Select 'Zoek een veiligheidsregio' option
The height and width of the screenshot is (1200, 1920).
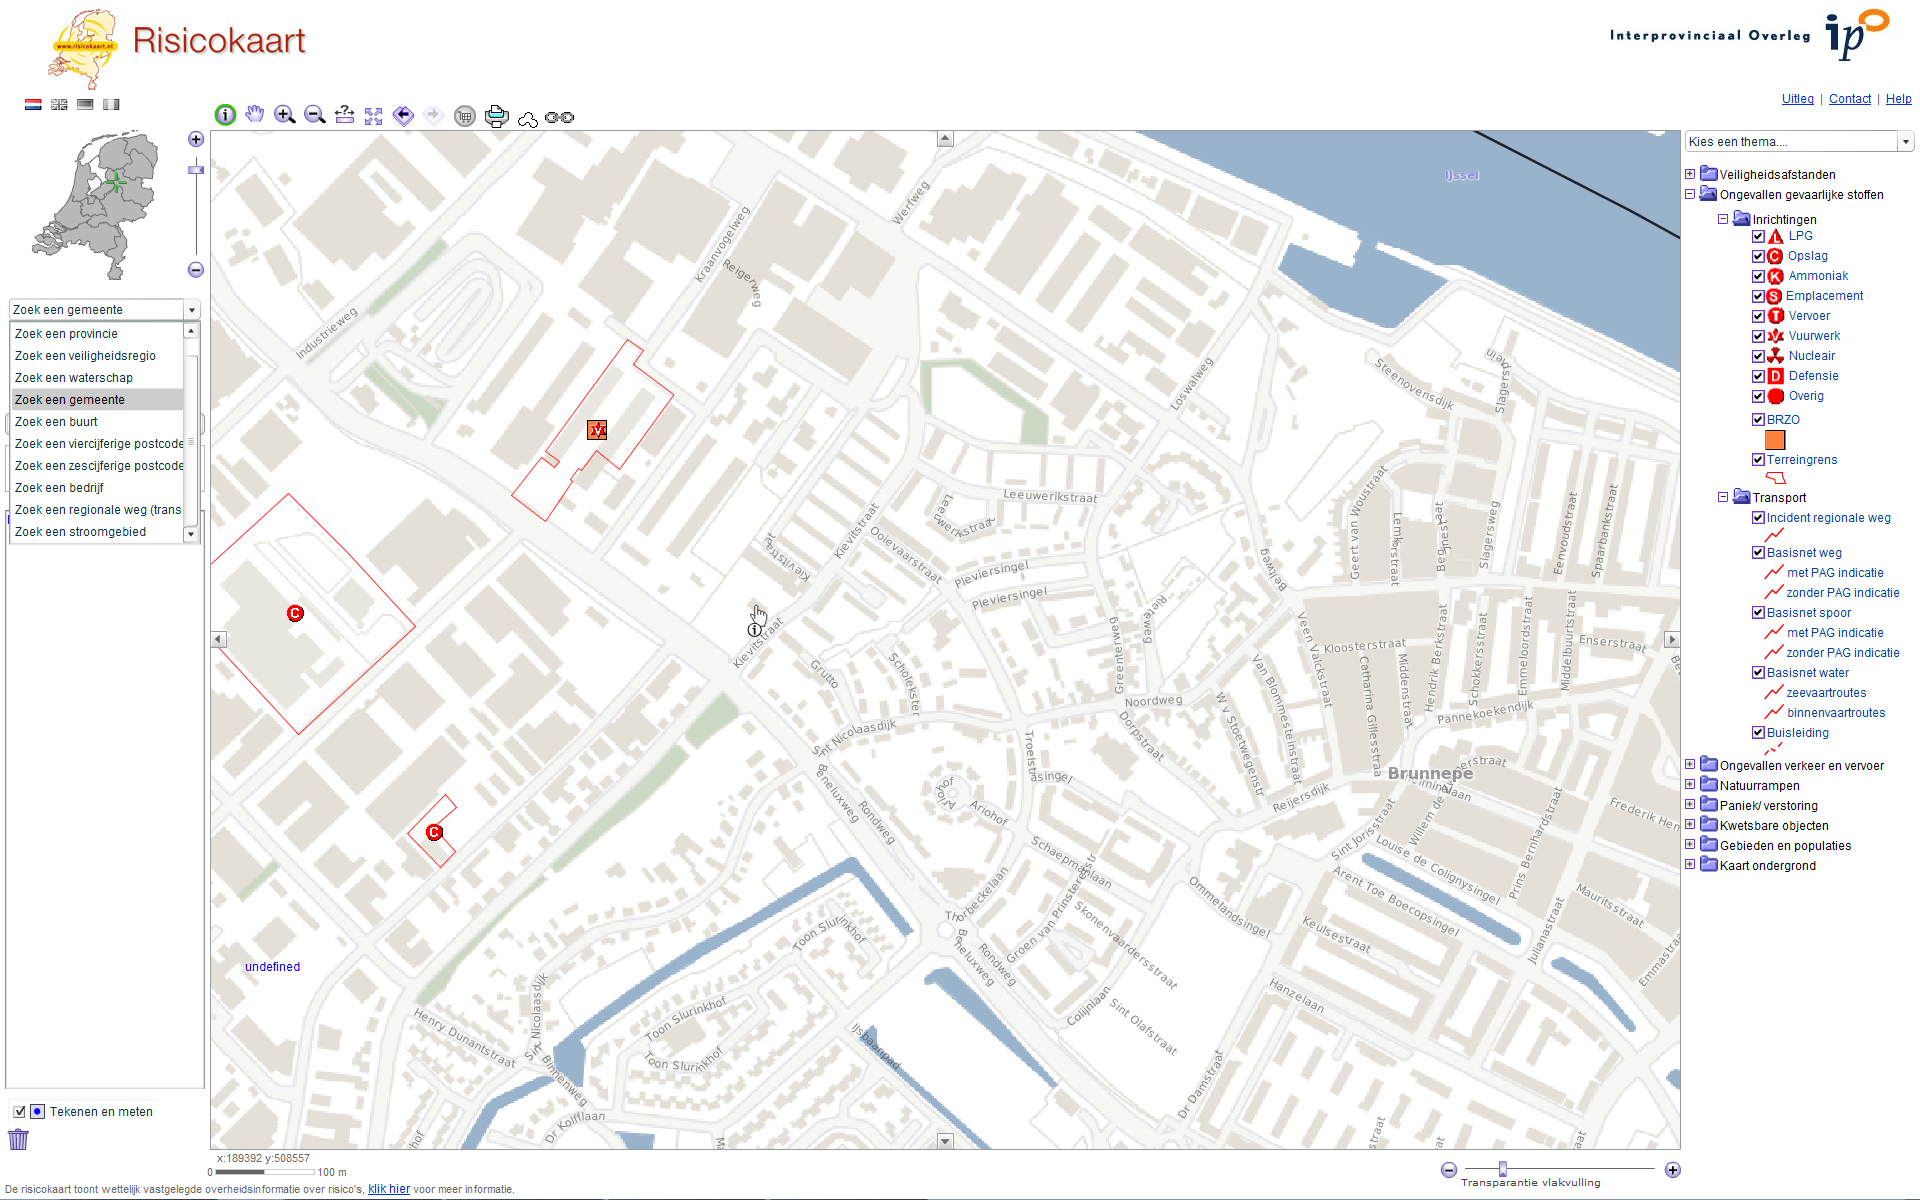[x=97, y=356]
